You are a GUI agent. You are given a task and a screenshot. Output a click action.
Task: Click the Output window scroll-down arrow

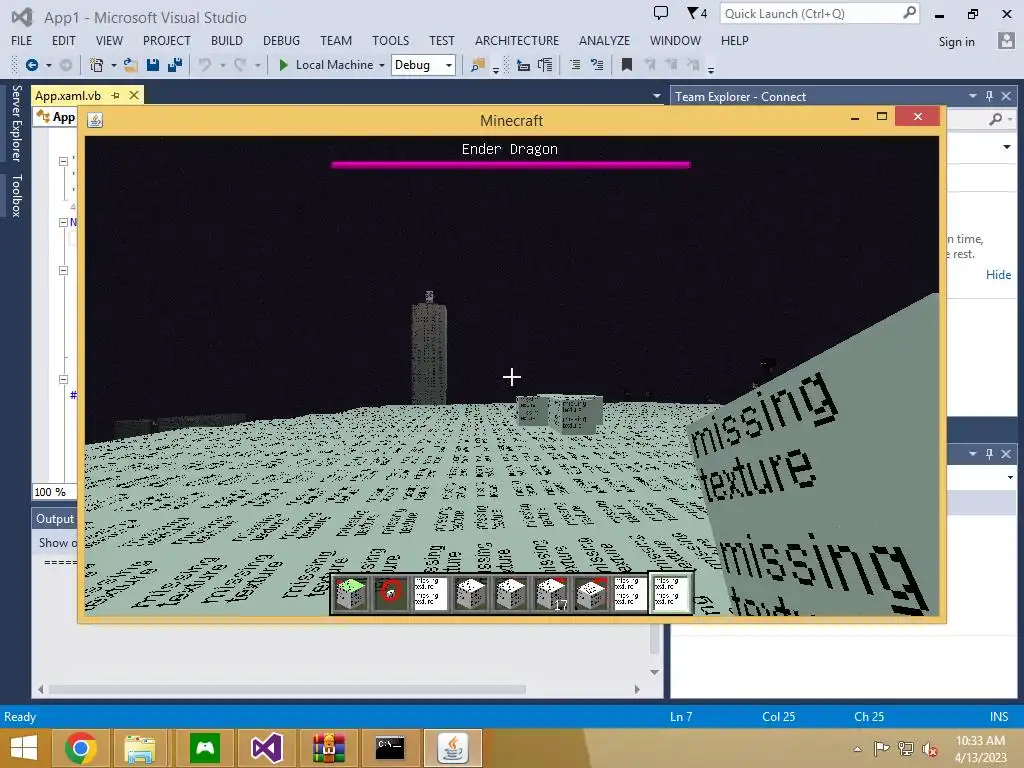pyautogui.click(x=654, y=671)
